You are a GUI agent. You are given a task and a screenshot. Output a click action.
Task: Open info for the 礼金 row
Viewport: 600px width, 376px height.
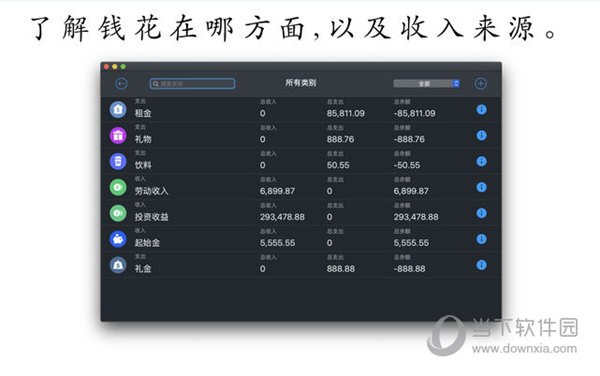pos(481,265)
